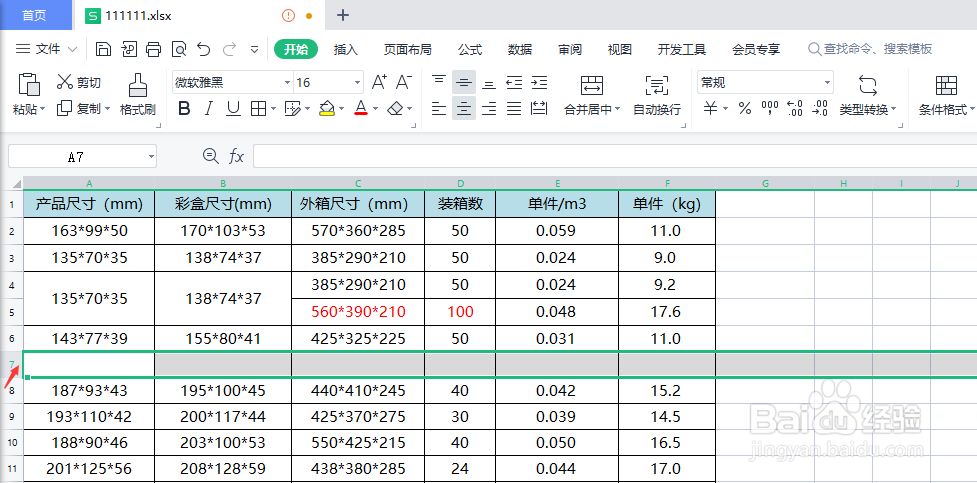
Task: Click the formula bar input field
Action: point(614,156)
